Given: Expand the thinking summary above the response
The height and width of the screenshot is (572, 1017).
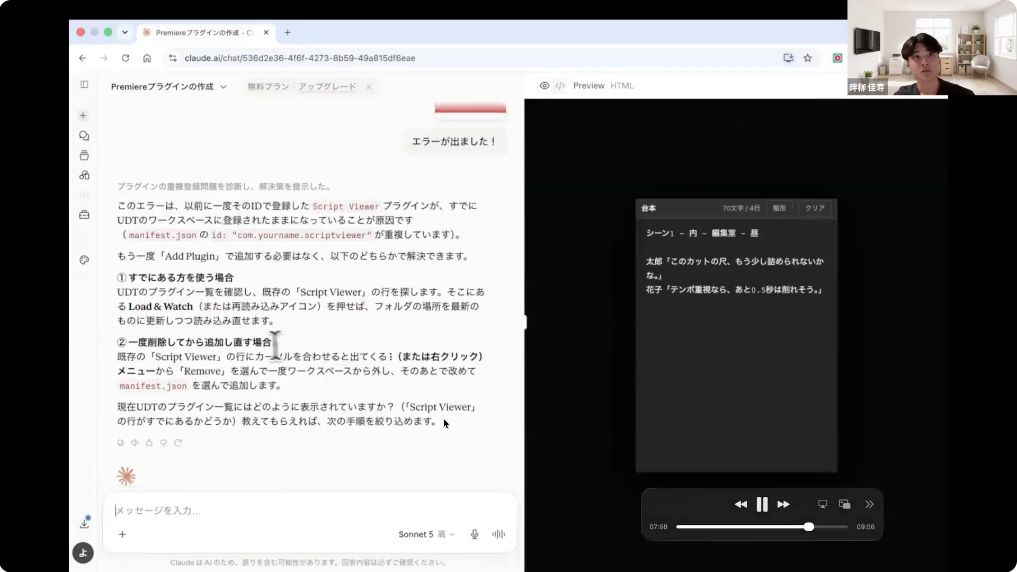Looking at the screenshot, I should coord(224,186).
